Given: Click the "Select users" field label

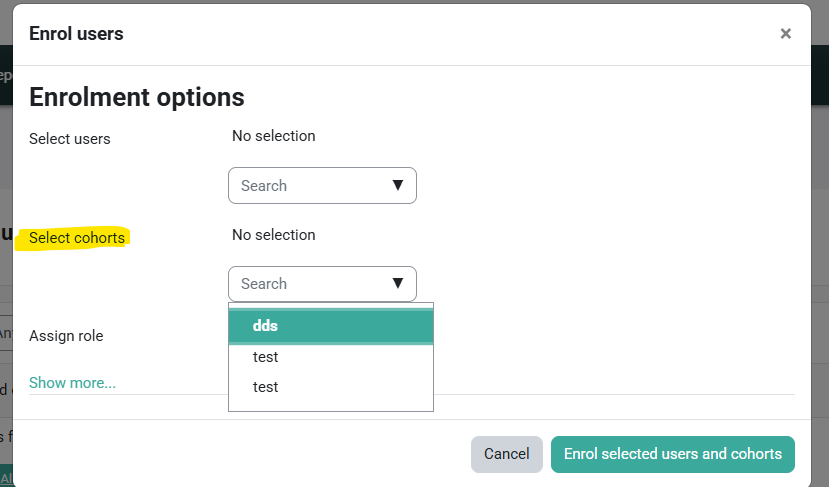Looking at the screenshot, I should tap(70, 139).
